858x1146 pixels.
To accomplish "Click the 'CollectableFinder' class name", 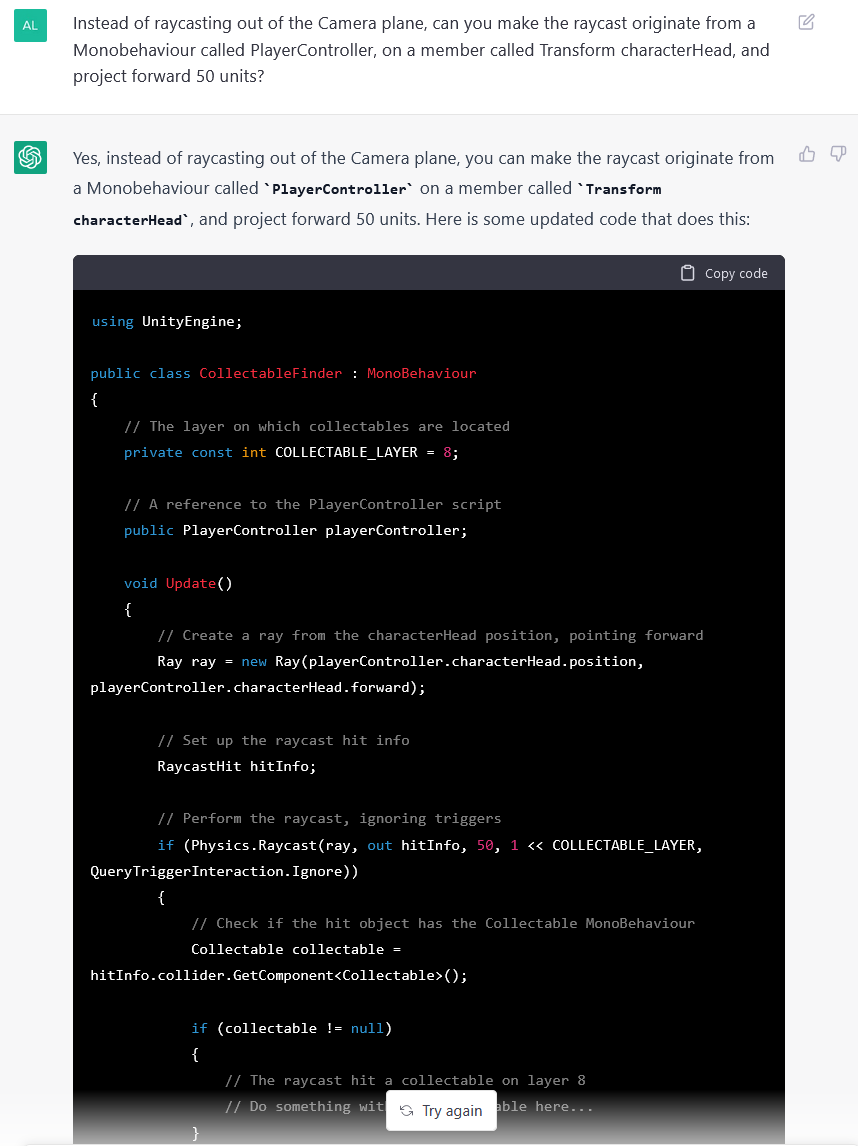I will [x=270, y=373].
